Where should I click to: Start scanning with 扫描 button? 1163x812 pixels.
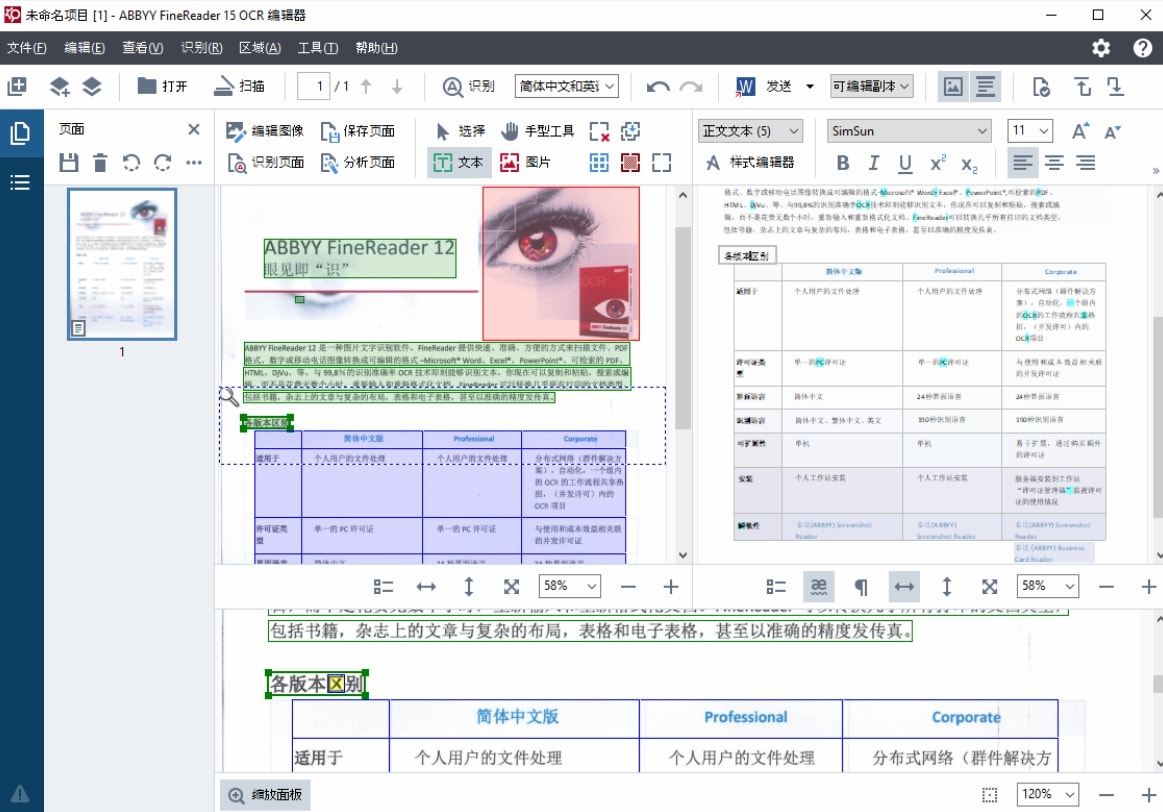point(239,86)
